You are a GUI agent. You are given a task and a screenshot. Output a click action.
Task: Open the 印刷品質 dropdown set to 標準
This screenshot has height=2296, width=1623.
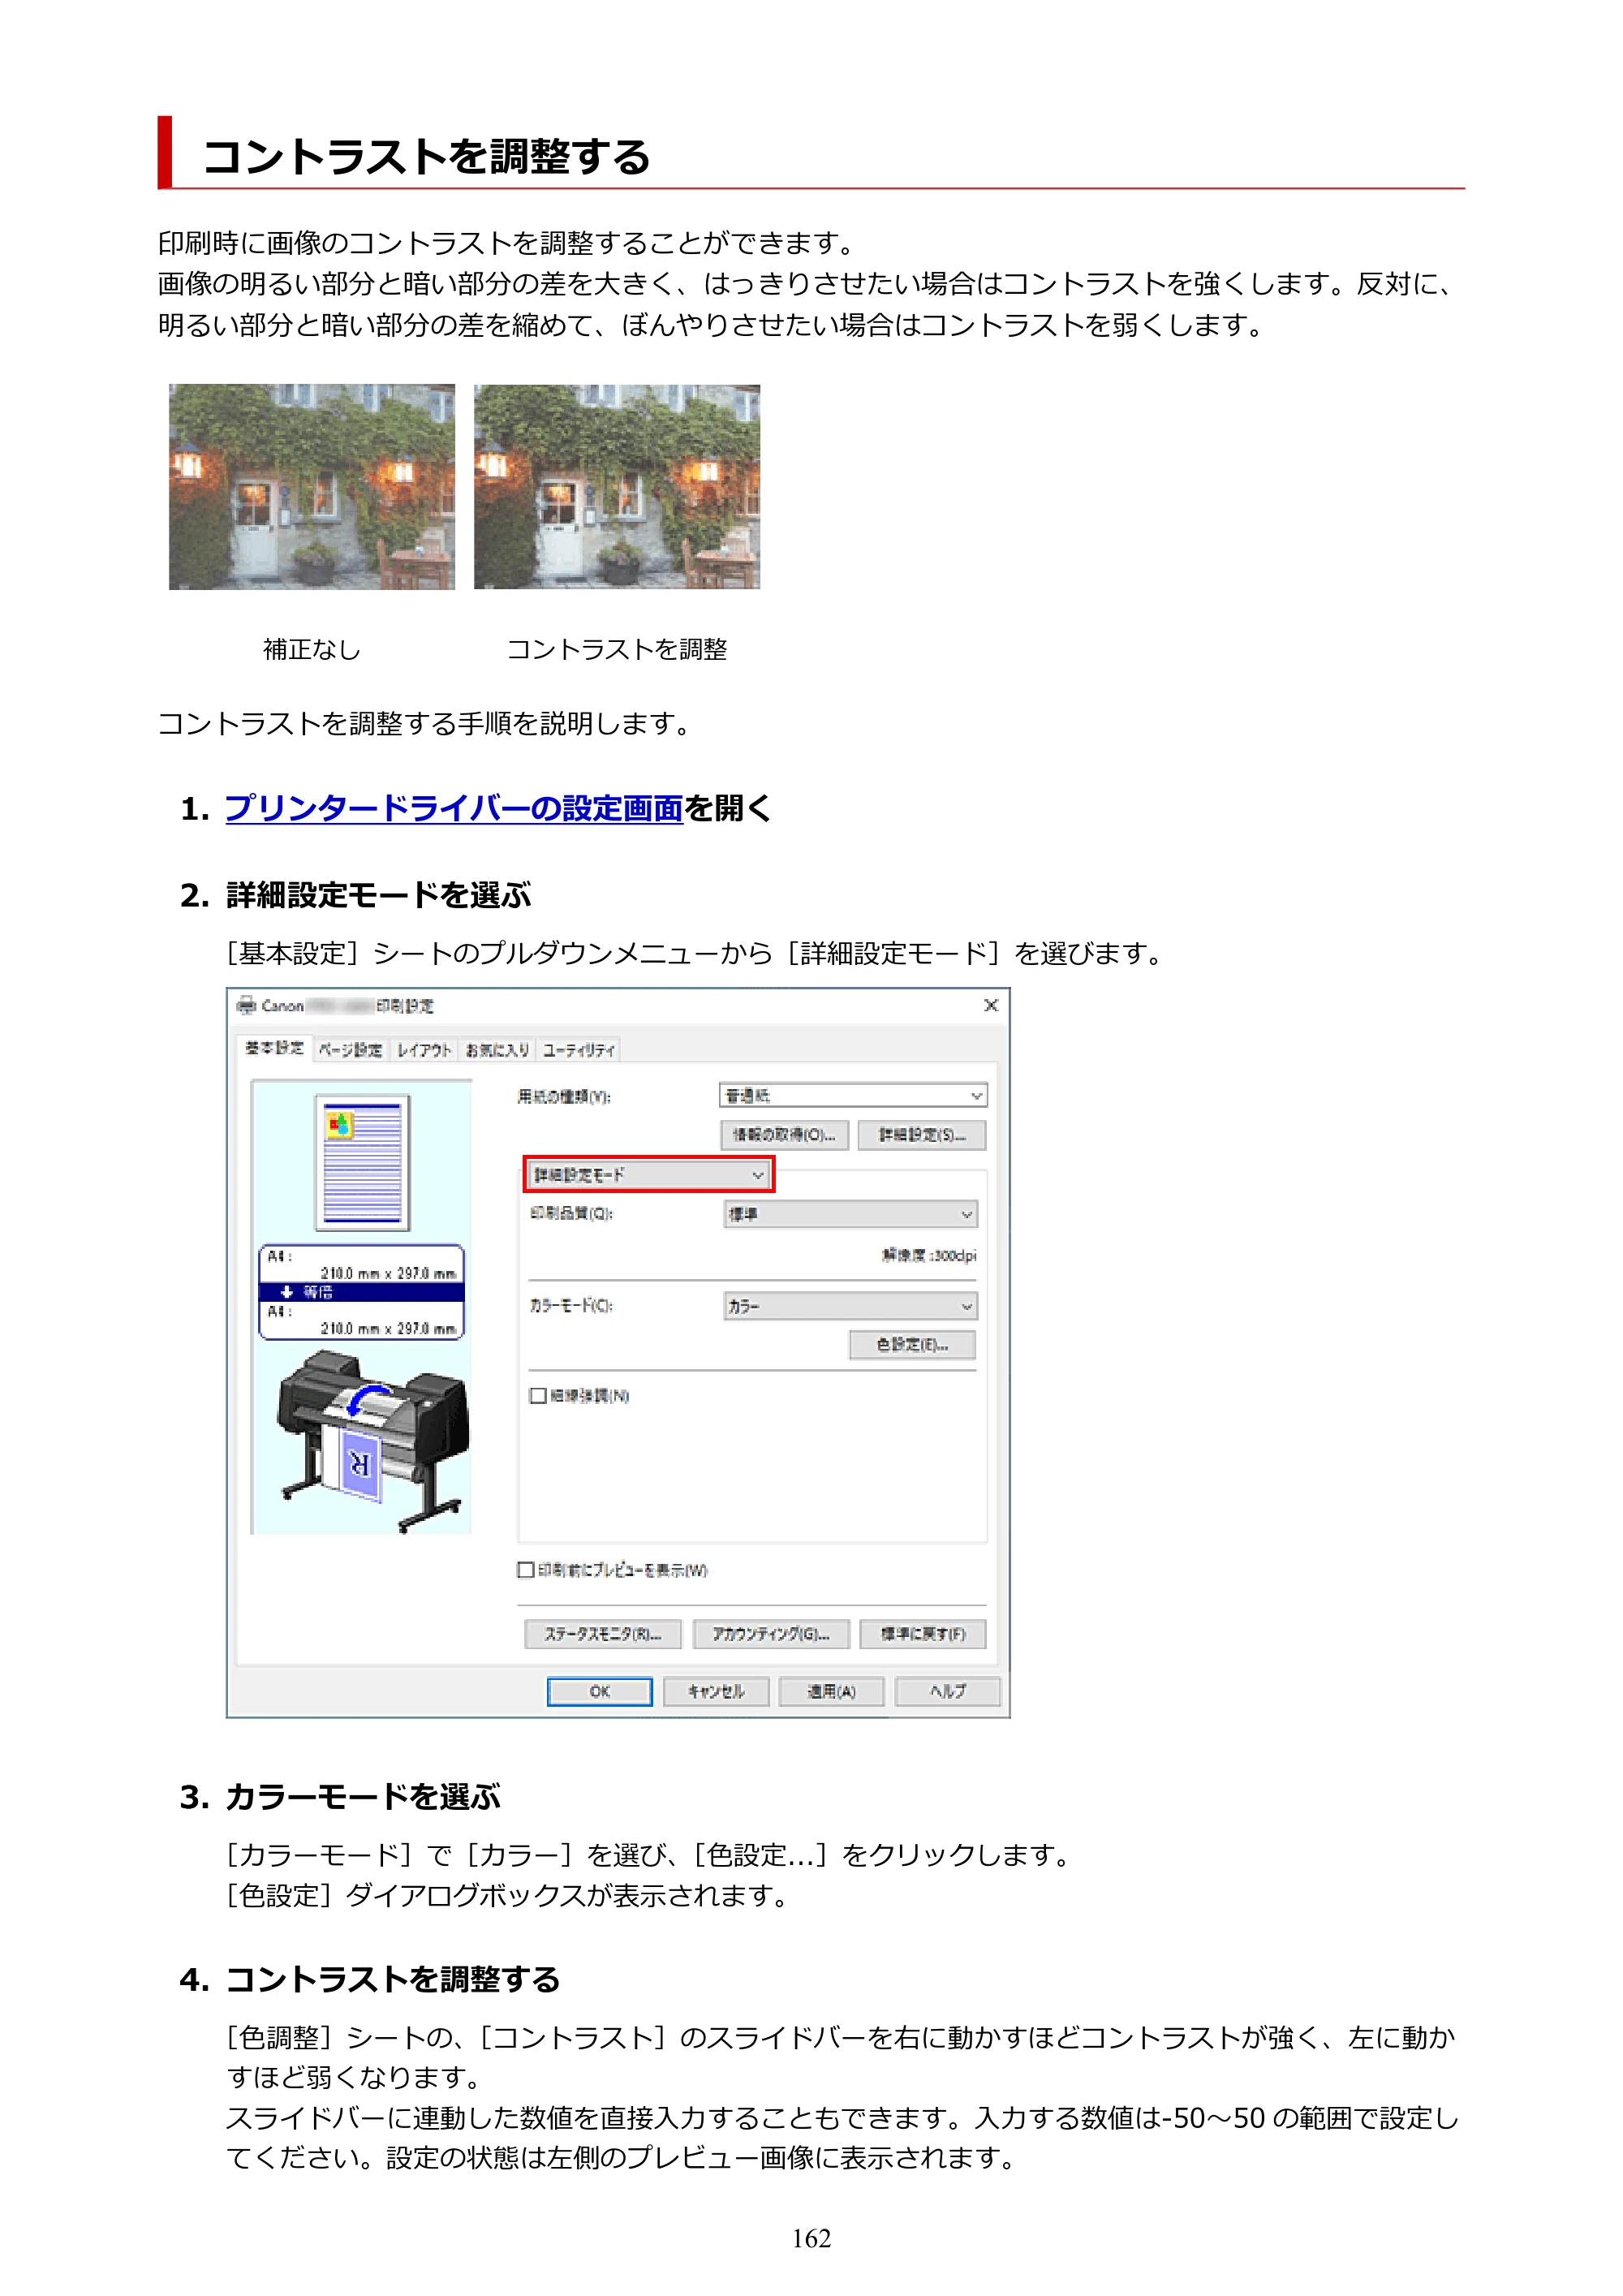851,1214
